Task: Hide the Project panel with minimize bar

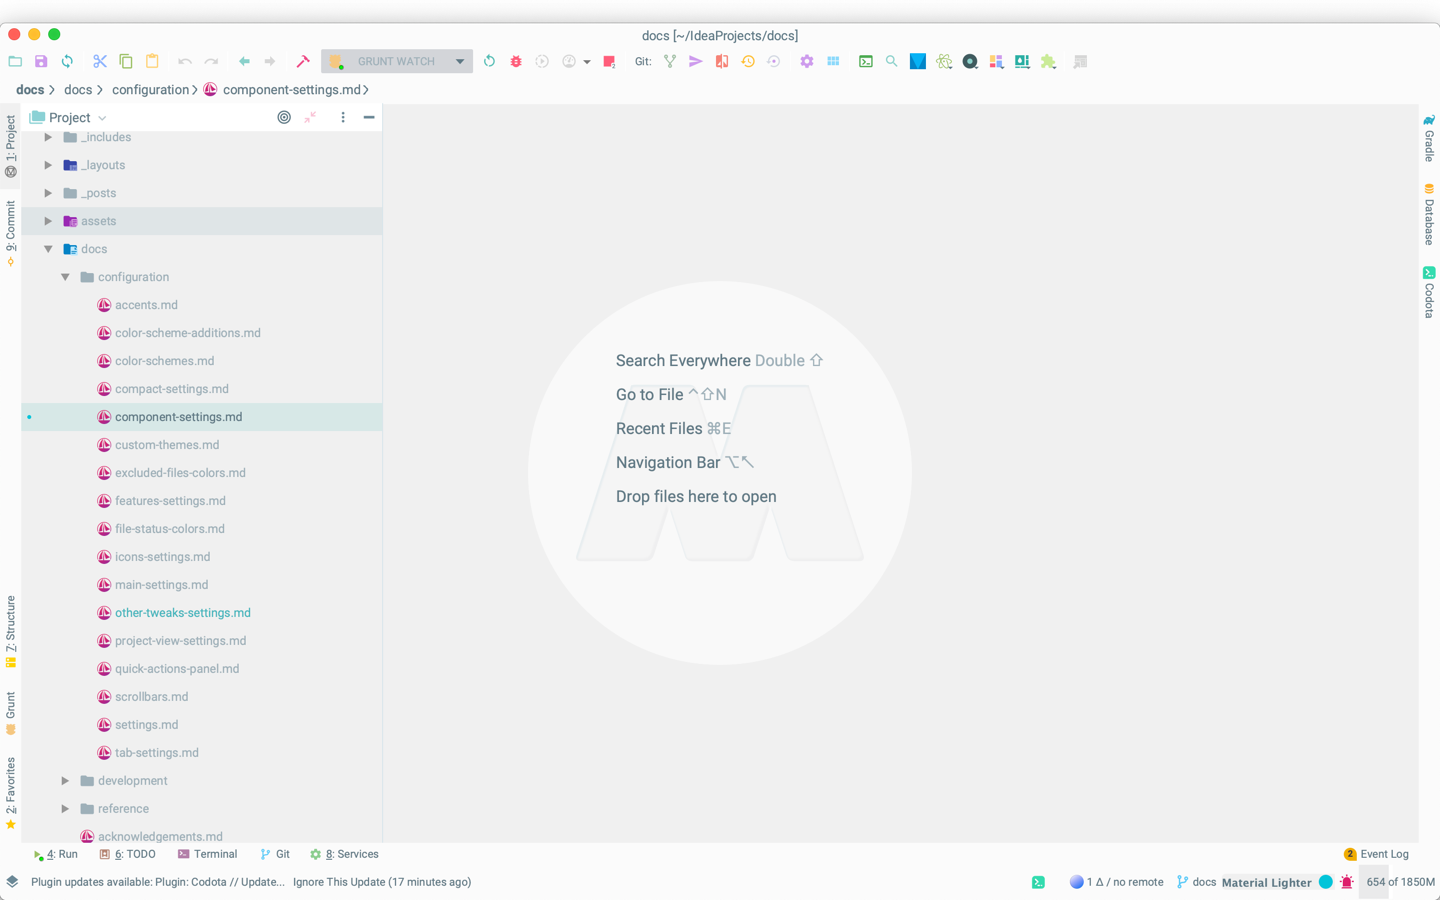Action: [368, 117]
